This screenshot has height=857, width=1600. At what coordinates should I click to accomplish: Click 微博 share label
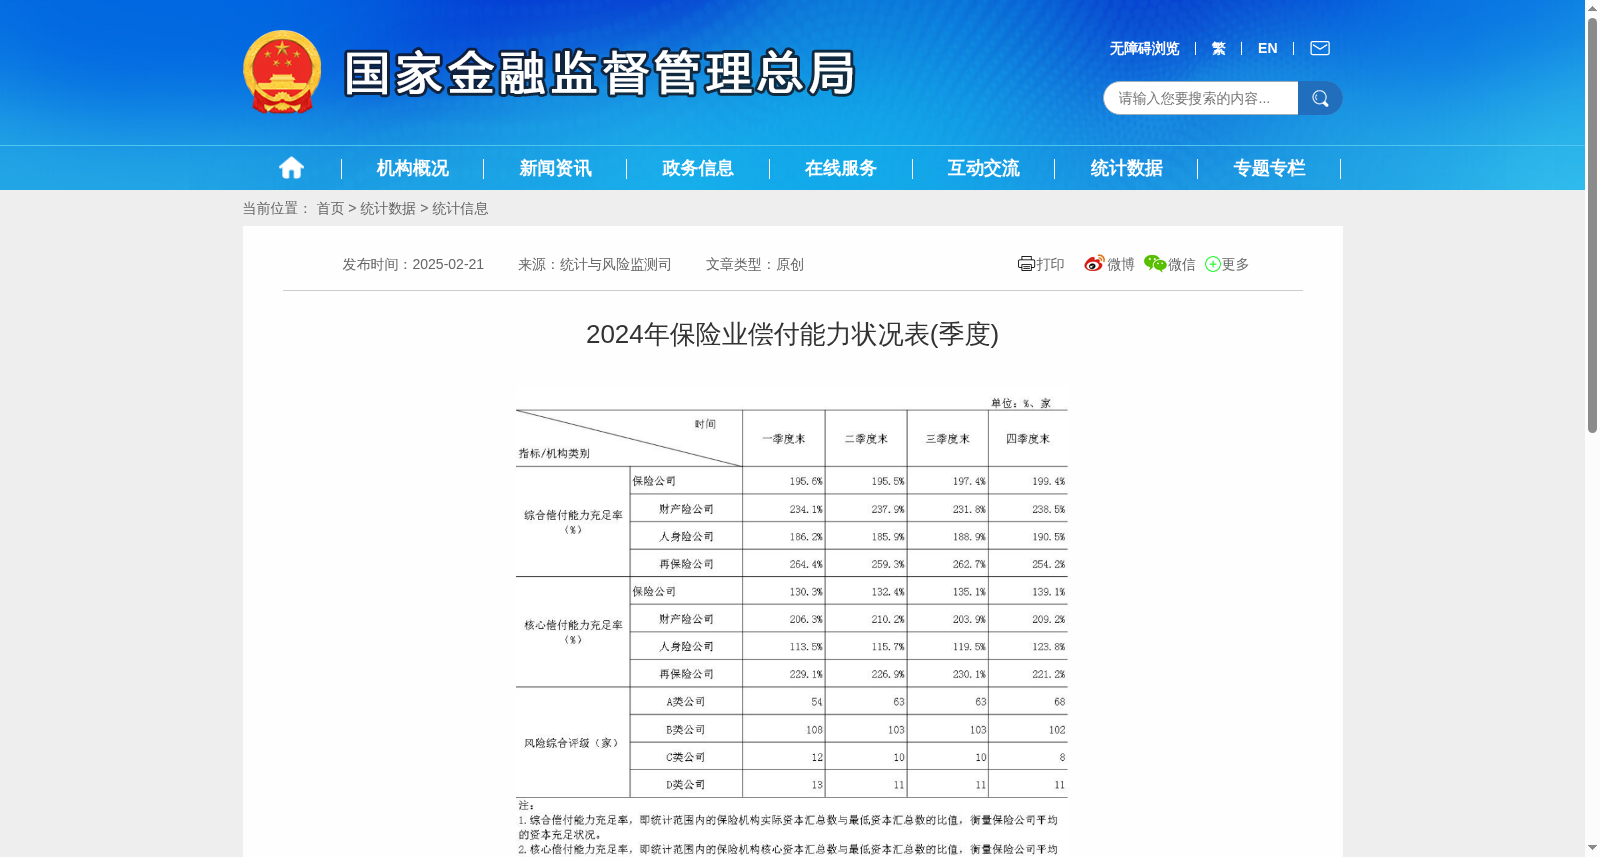1121,264
